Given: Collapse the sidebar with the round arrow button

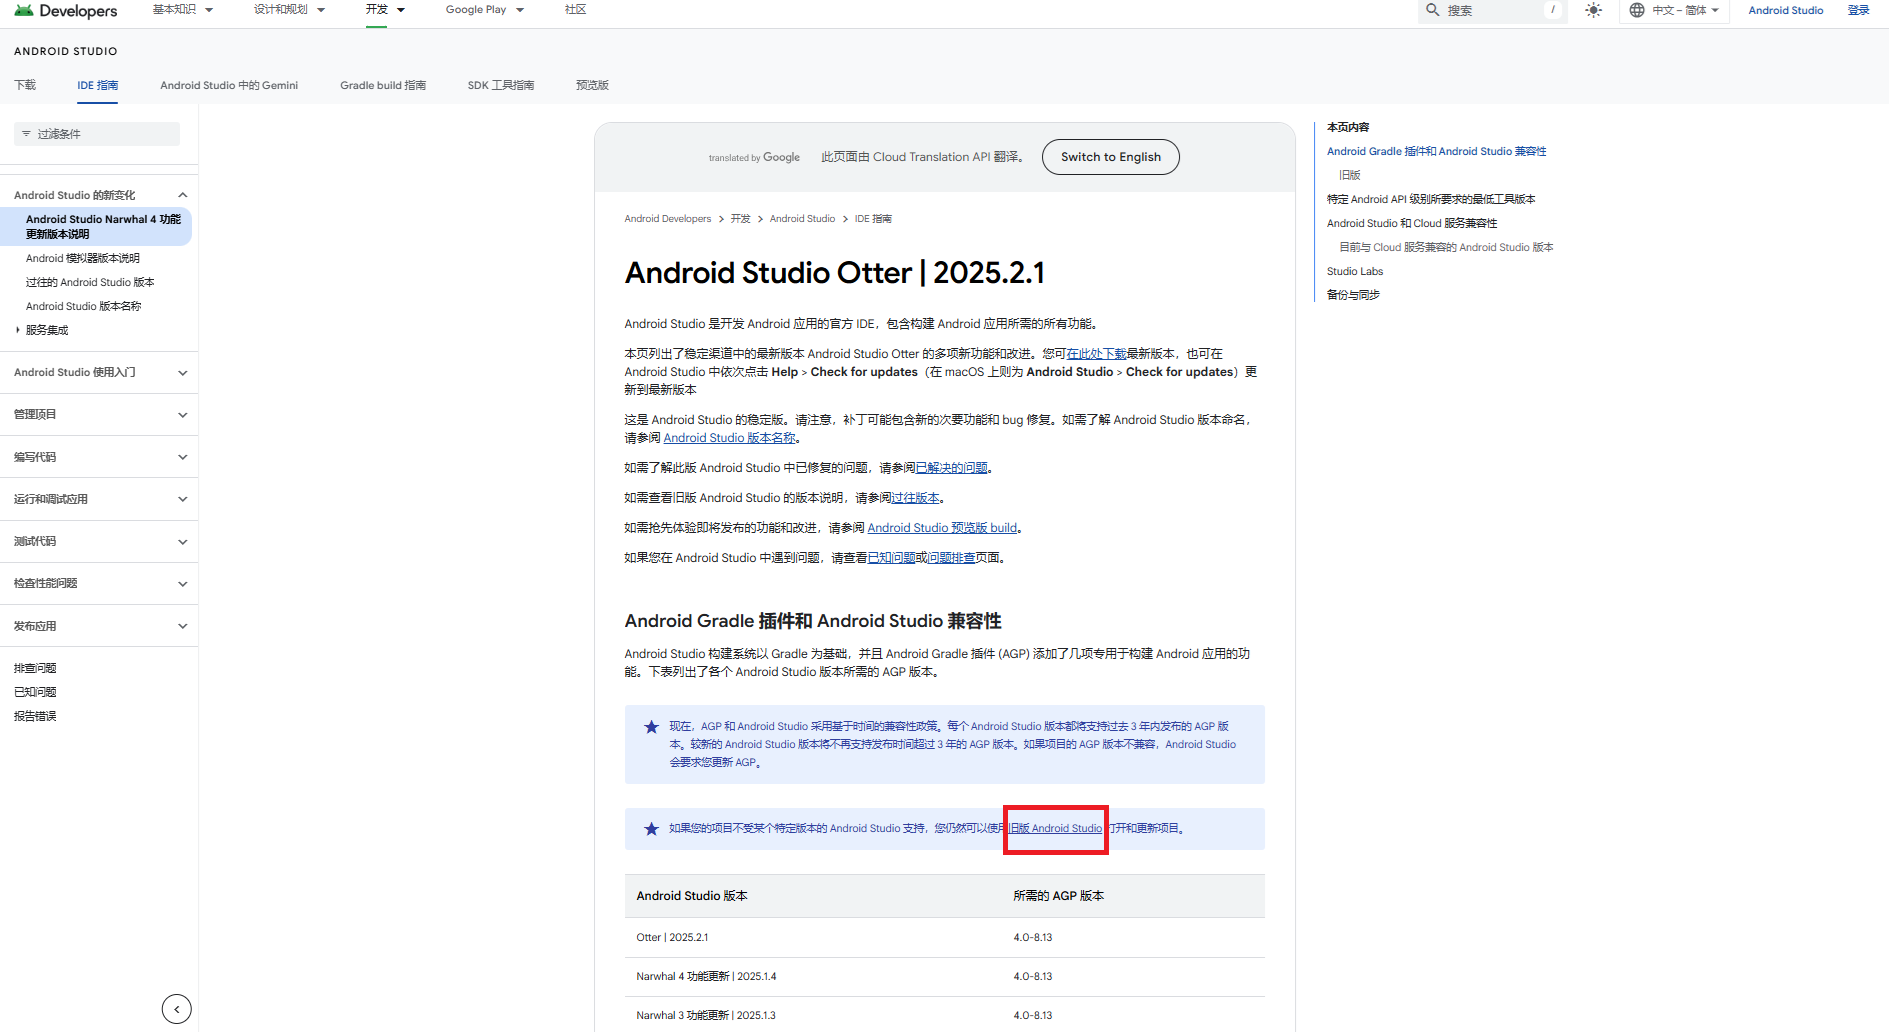Looking at the screenshot, I should (177, 1009).
